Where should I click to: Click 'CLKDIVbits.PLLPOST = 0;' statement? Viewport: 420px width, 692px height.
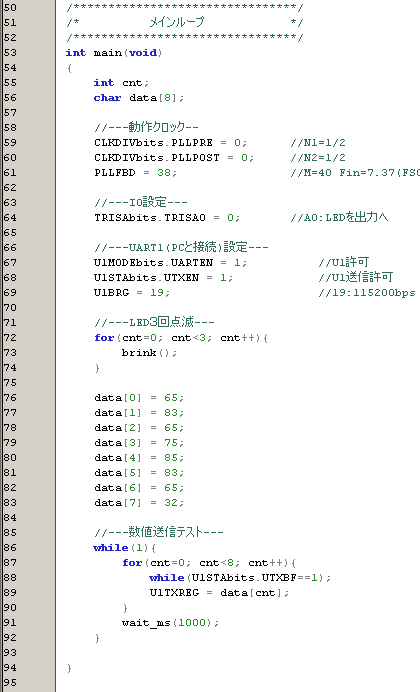point(174,158)
